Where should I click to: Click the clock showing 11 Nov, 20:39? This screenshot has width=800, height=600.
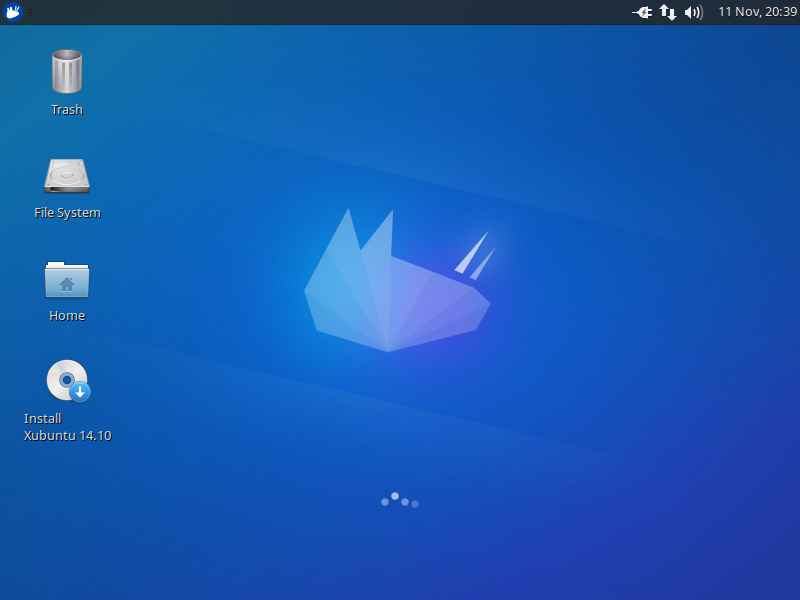coord(757,12)
